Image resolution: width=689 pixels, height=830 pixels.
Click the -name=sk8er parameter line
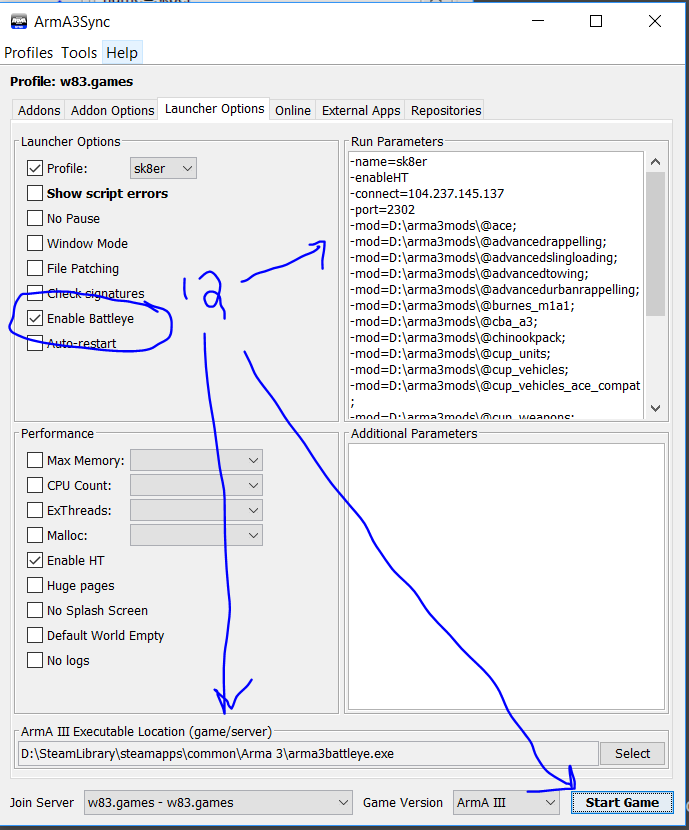click(x=388, y=161)
